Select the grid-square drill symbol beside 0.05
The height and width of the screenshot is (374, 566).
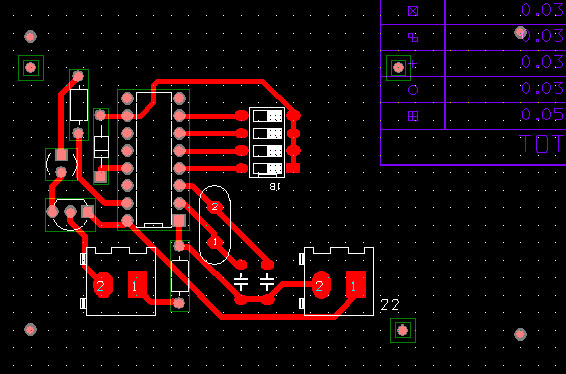pos(413,116)
